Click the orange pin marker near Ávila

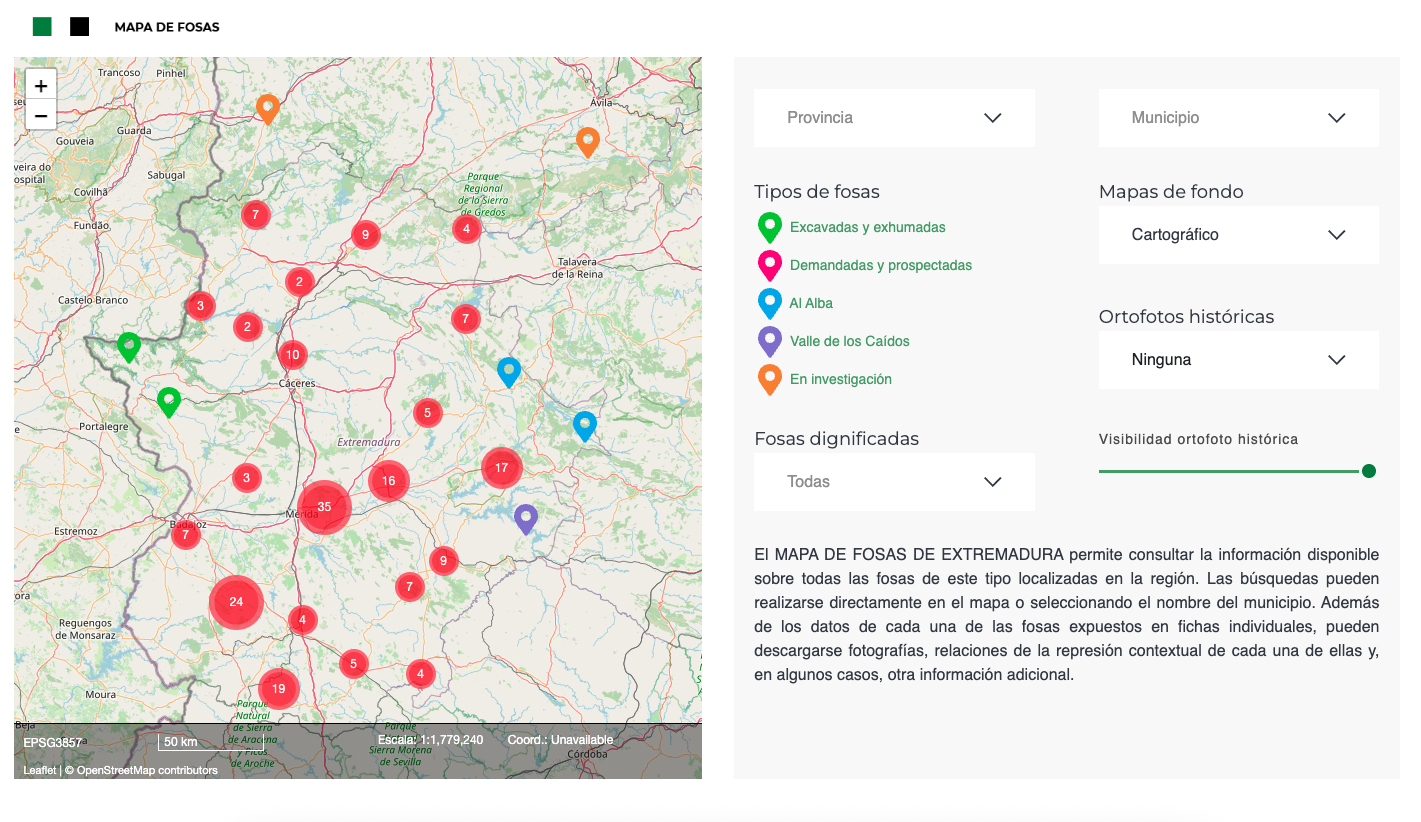588,141
